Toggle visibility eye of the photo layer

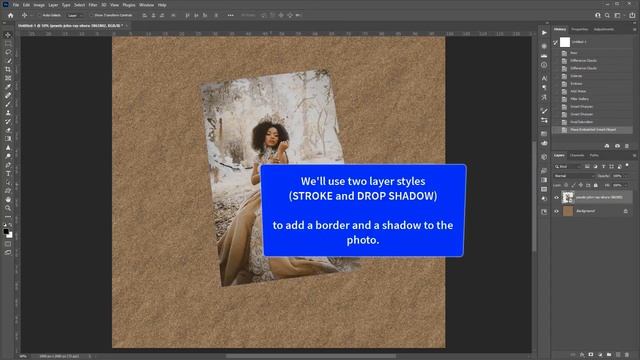tap(556, 198)
